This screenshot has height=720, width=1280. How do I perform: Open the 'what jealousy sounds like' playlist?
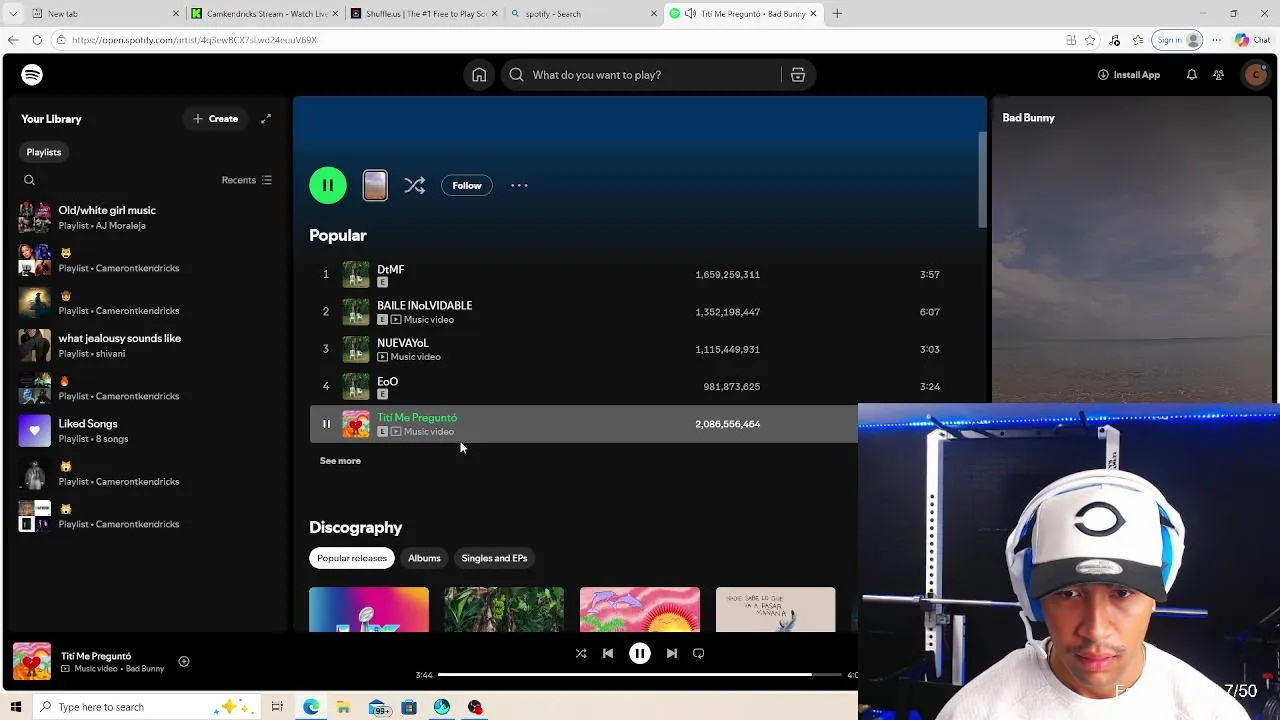pyautogui.click(x=145, y=345)
